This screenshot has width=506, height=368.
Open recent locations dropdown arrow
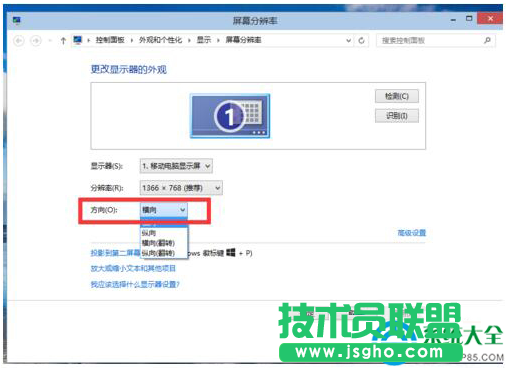pyautogui.click(x=50, y=41)
